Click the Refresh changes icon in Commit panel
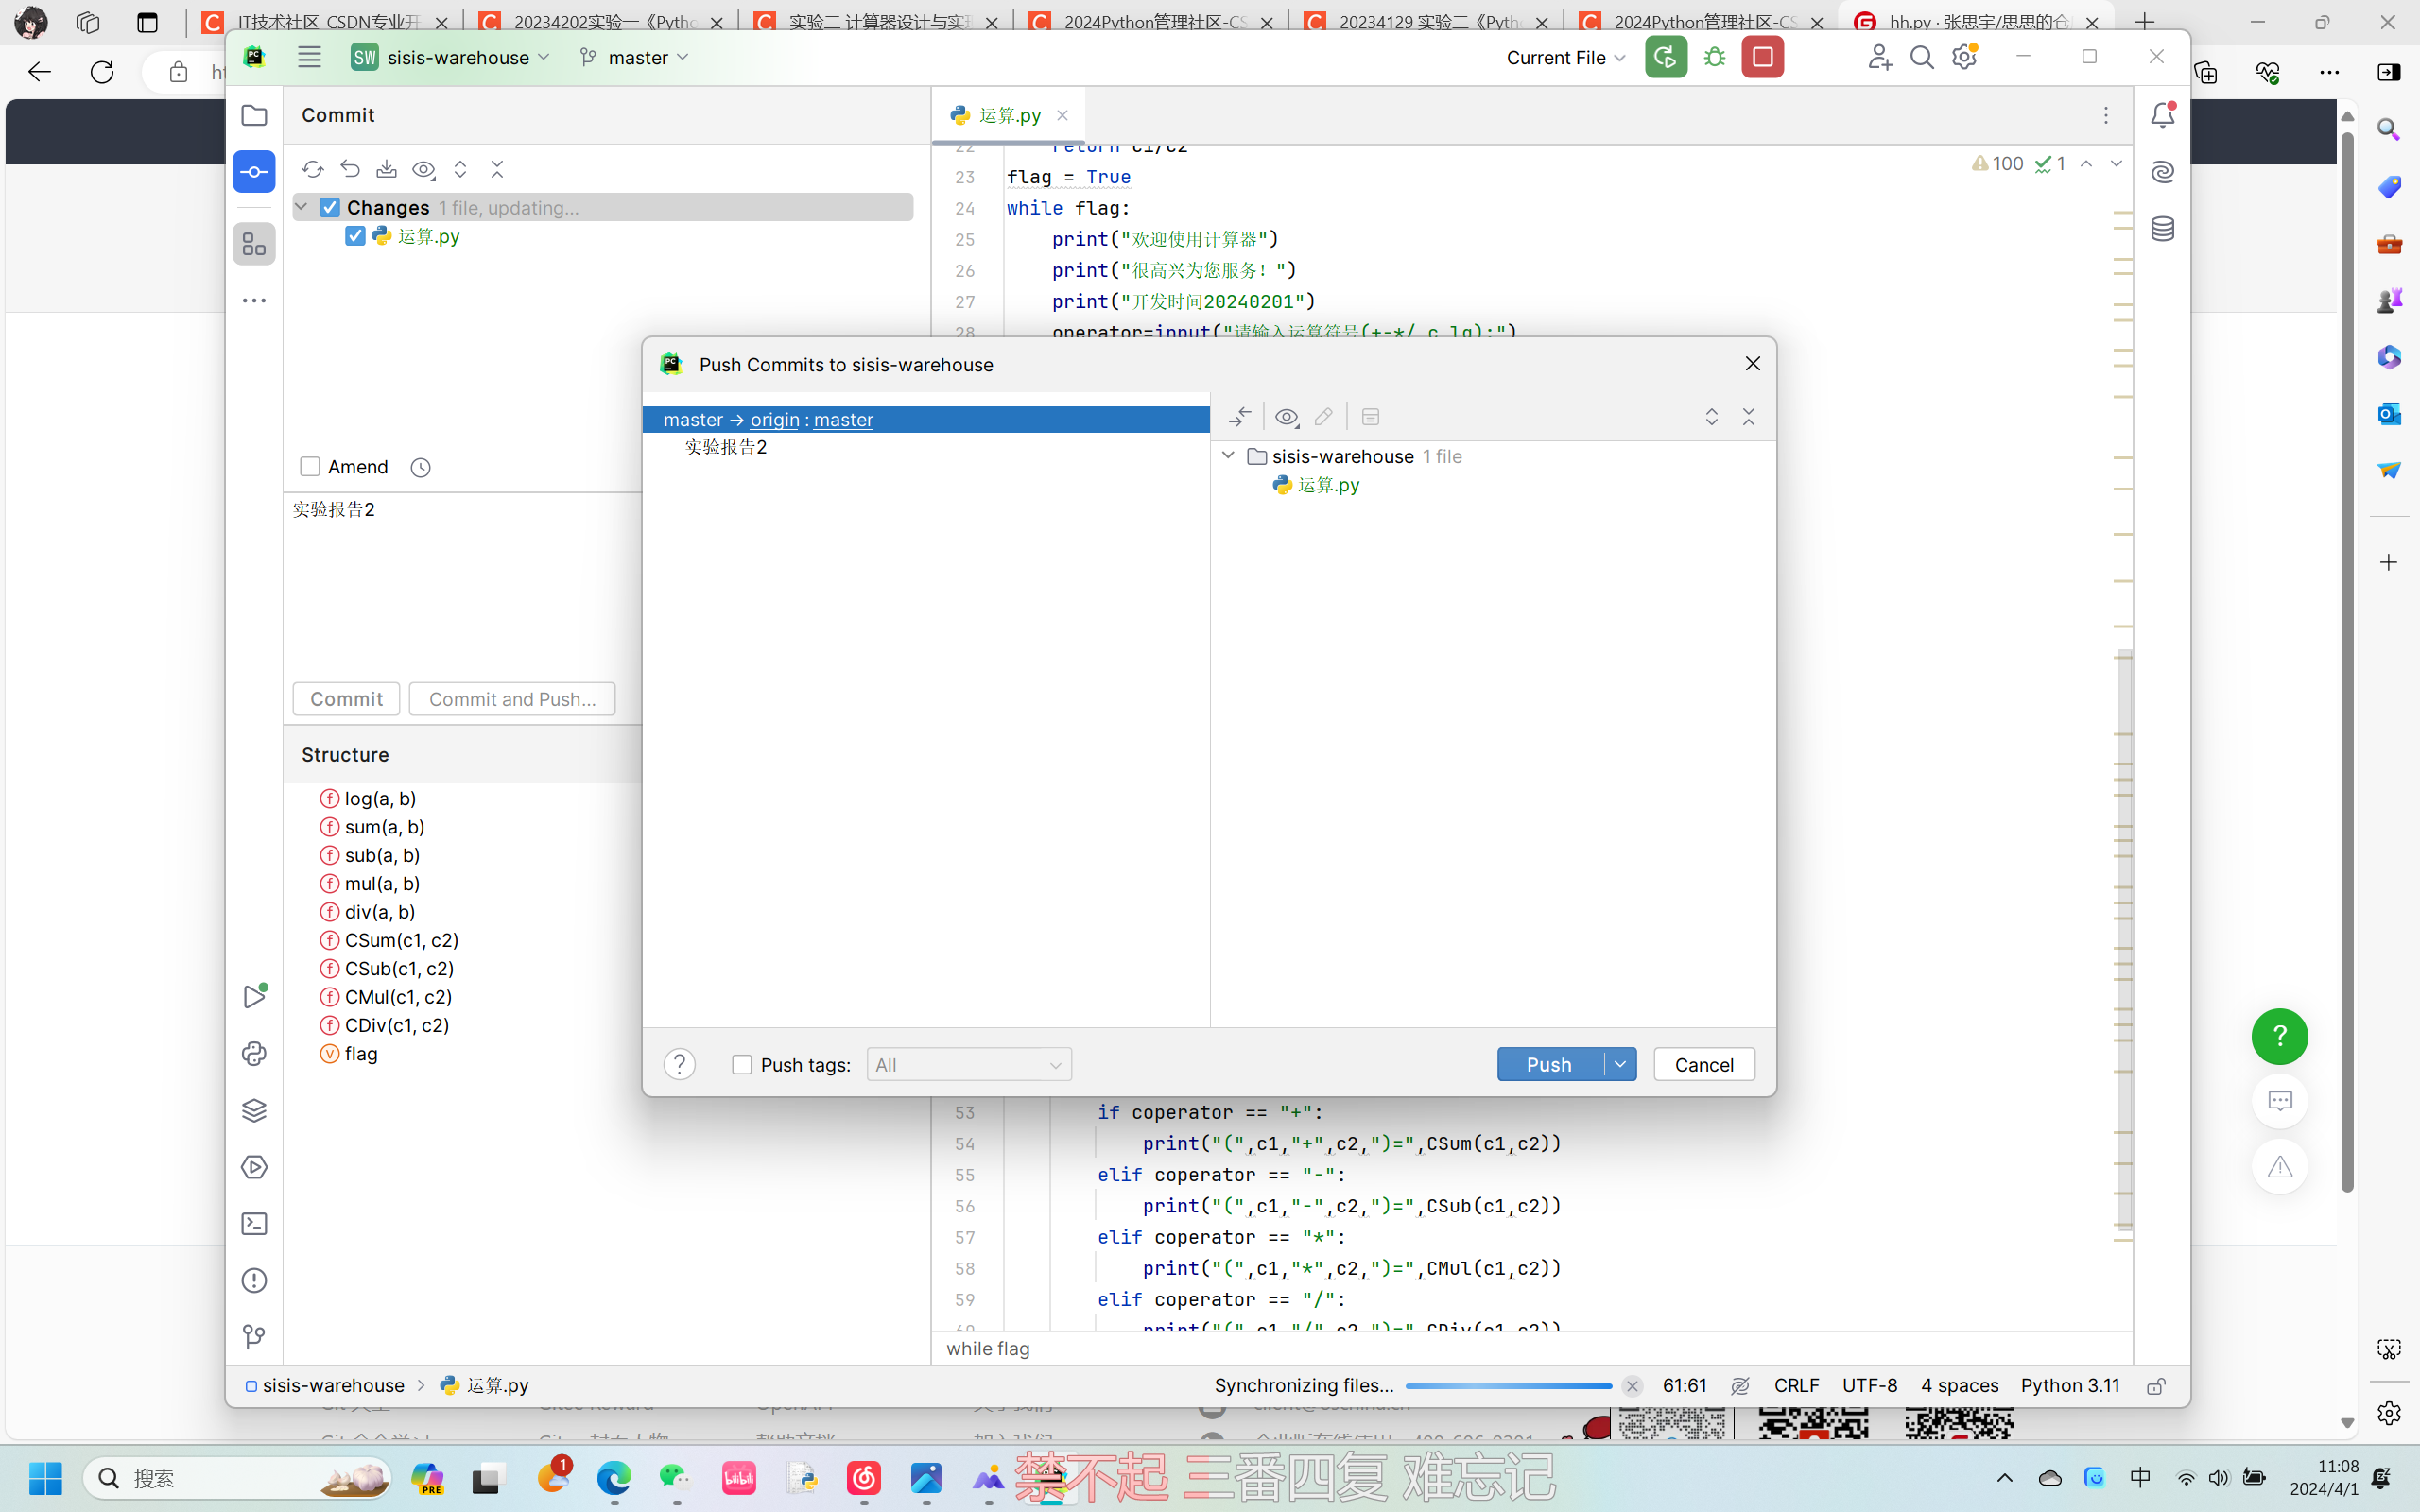Image resolution: width=2420 pixels, height=1512 pixels. point(313,169)
